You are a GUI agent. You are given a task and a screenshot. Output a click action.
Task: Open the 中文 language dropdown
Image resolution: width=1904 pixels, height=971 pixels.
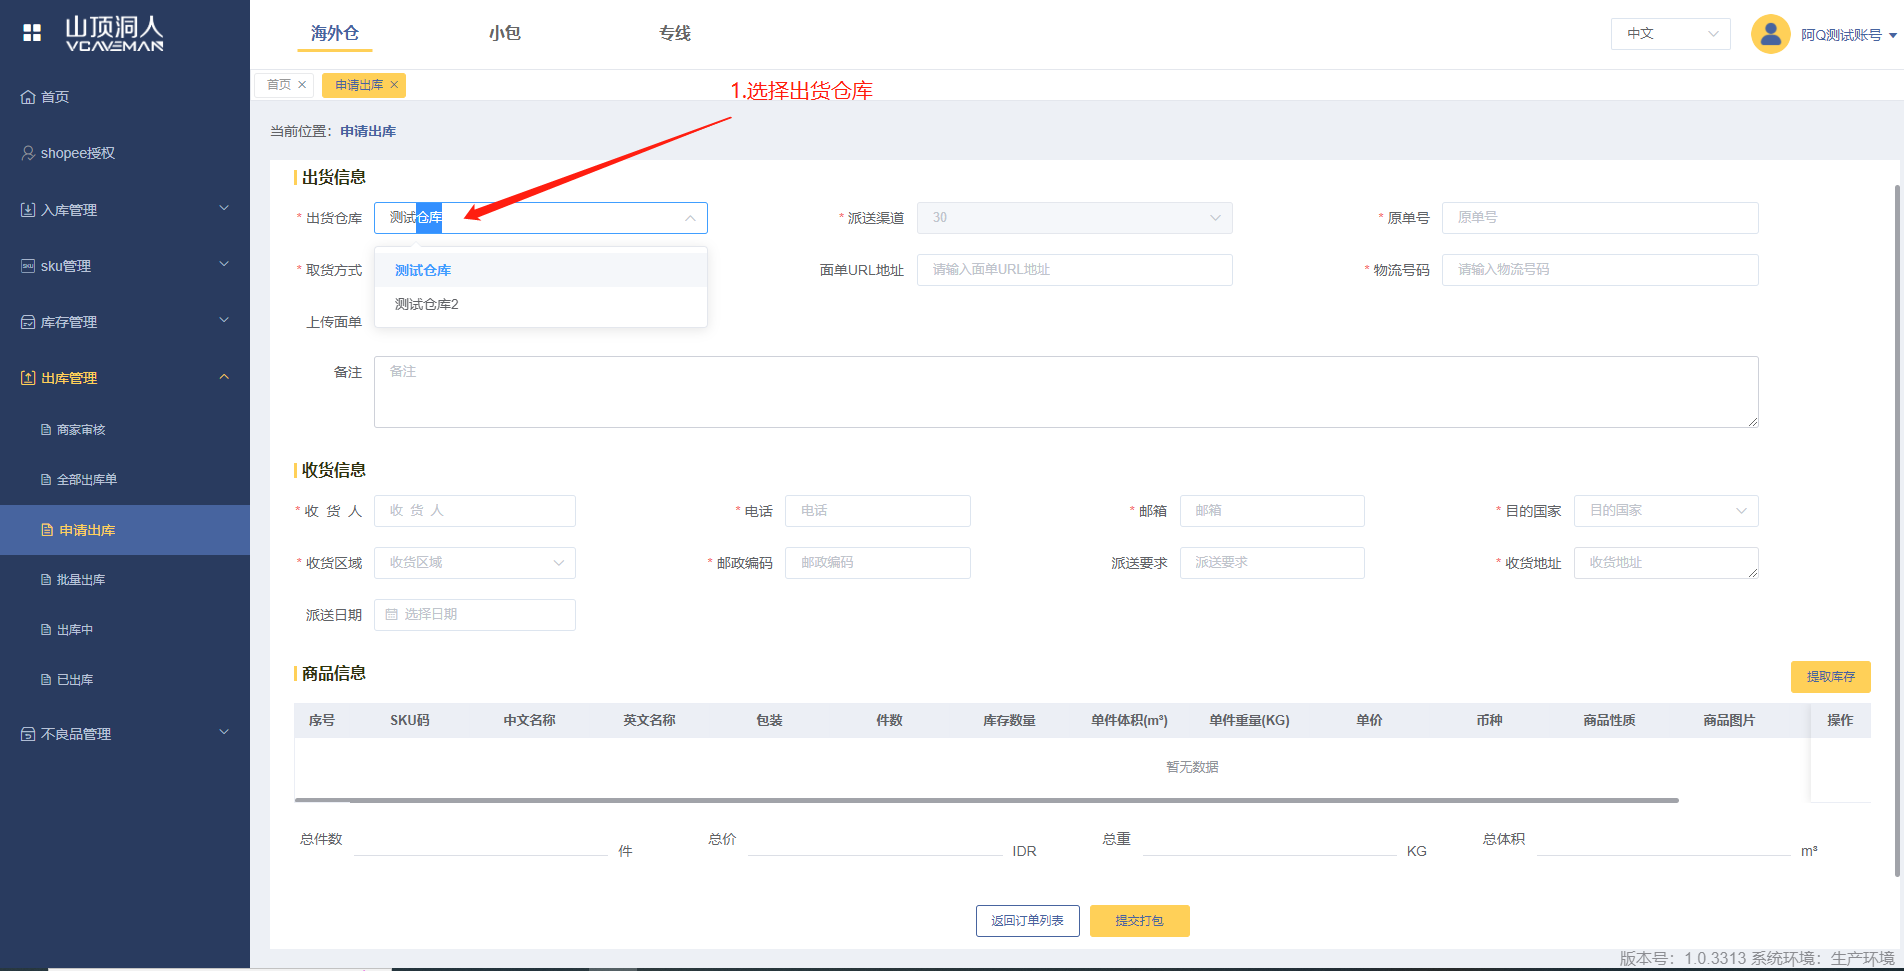[1670, 34]
